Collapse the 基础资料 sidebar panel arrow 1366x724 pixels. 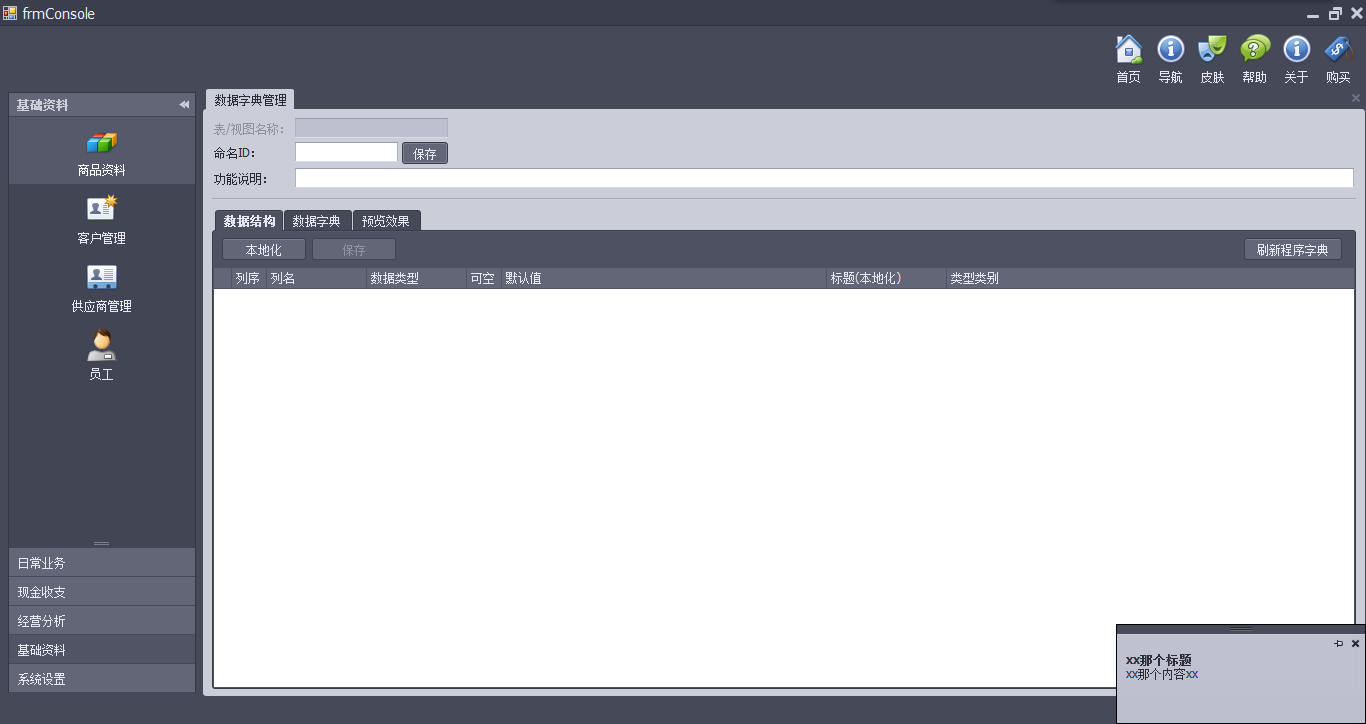184,105
